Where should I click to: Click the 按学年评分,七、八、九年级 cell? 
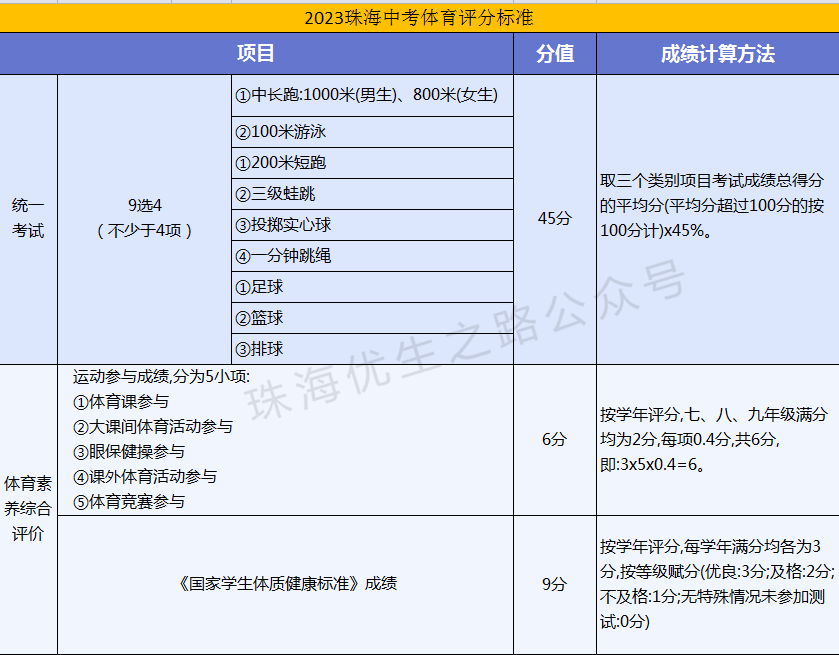[x=718, y=440]
